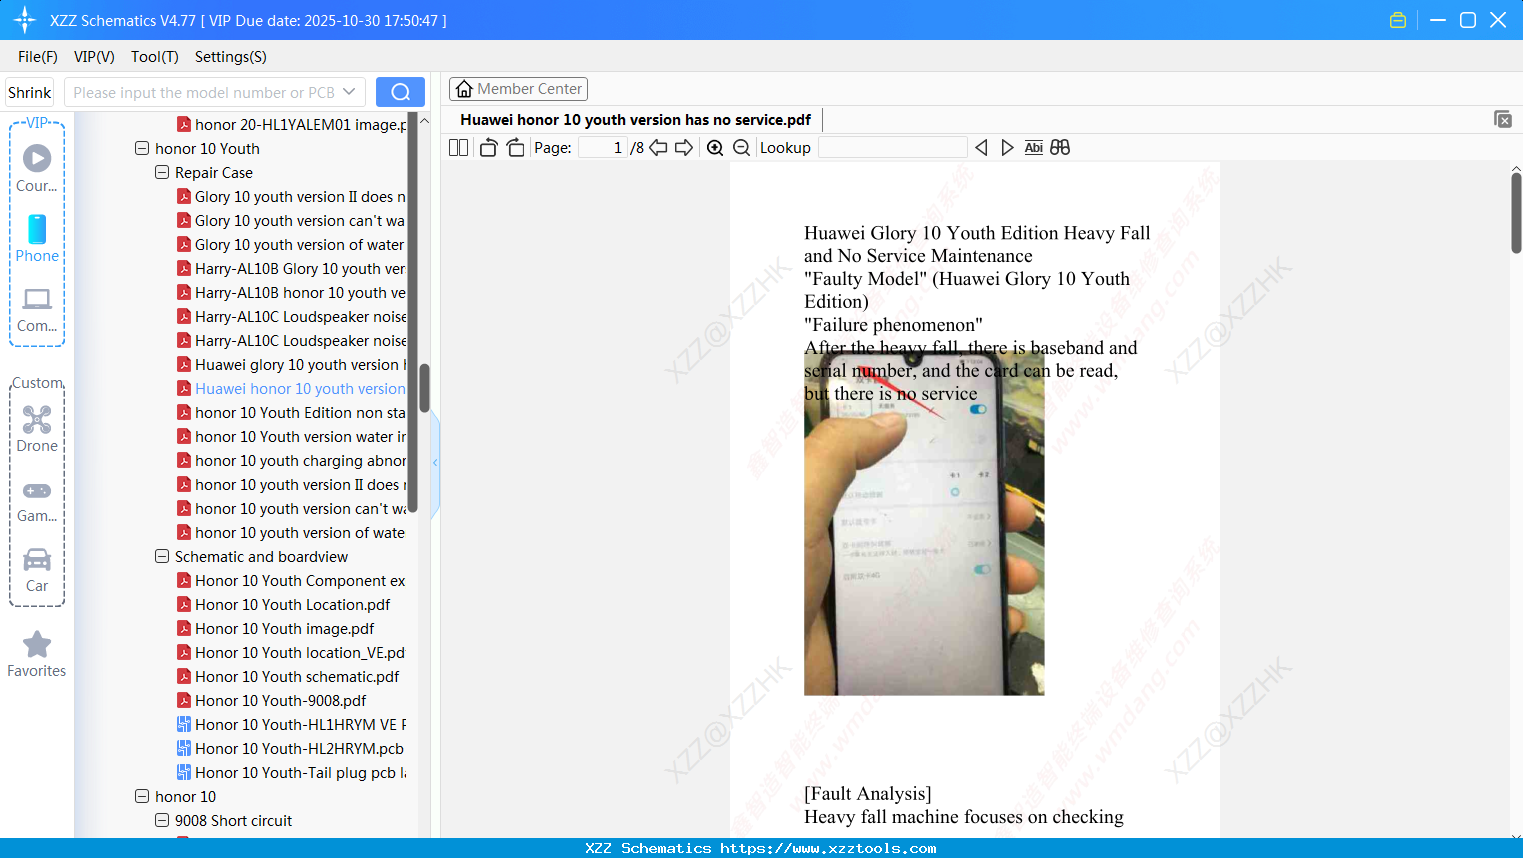Viewport: 1523px width, 858px height.
Task: Select the Car category icon
Action: tap(37, 570)
